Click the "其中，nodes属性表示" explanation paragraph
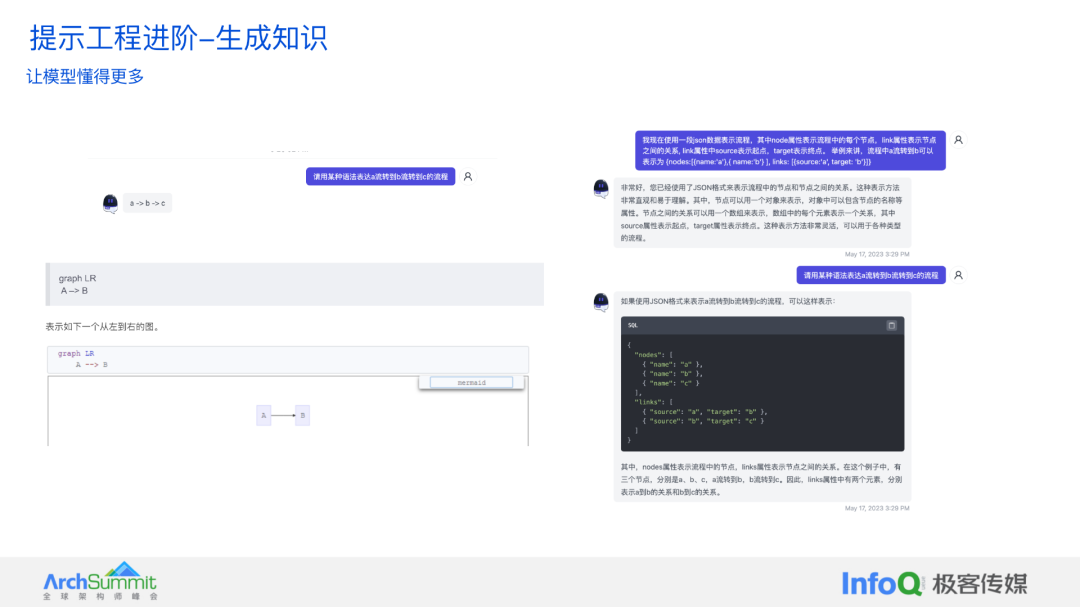The width and height of the screenshot is (1080, 607). pyautogui.click(x=762, y=480)
